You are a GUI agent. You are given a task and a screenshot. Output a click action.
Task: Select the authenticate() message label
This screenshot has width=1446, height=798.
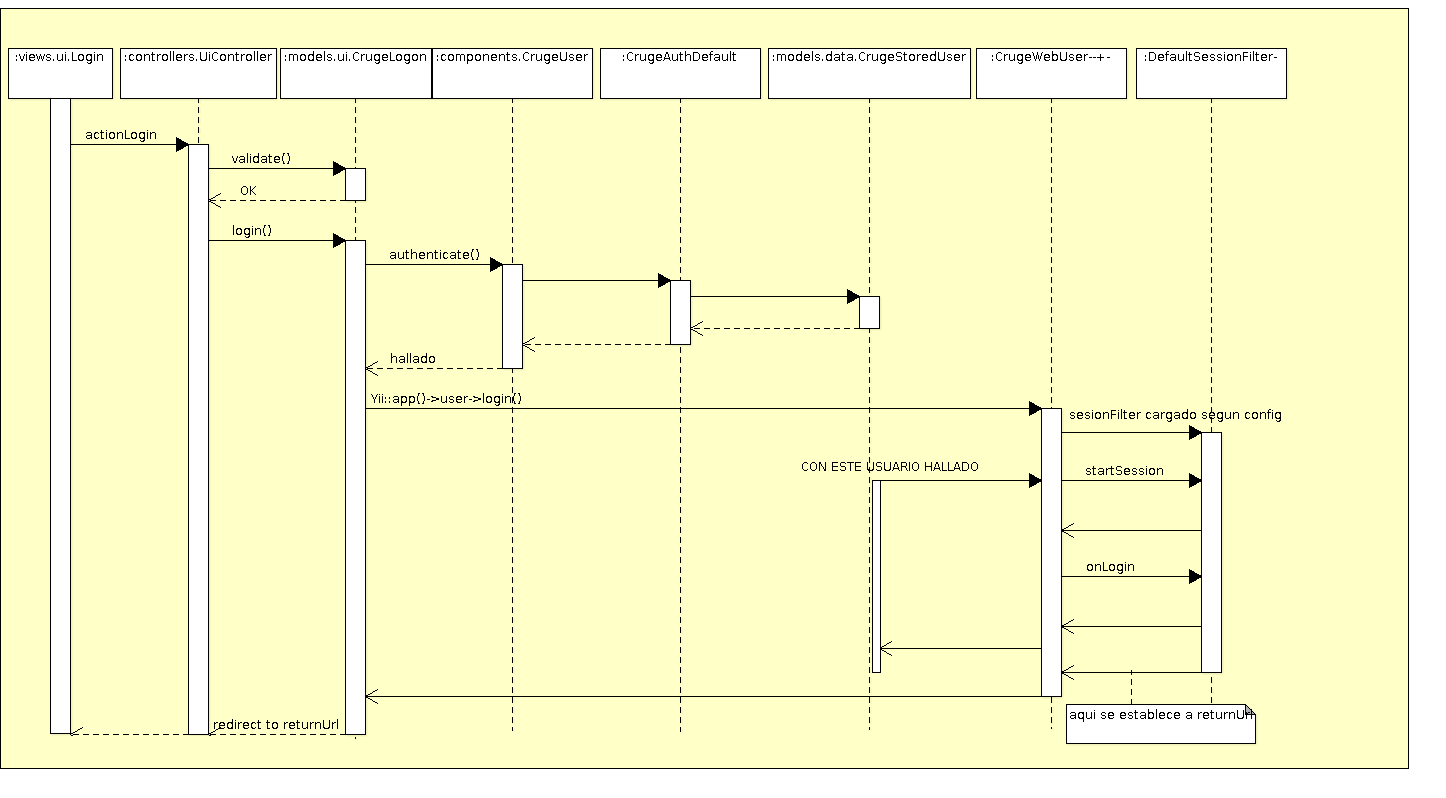[434, 255]
